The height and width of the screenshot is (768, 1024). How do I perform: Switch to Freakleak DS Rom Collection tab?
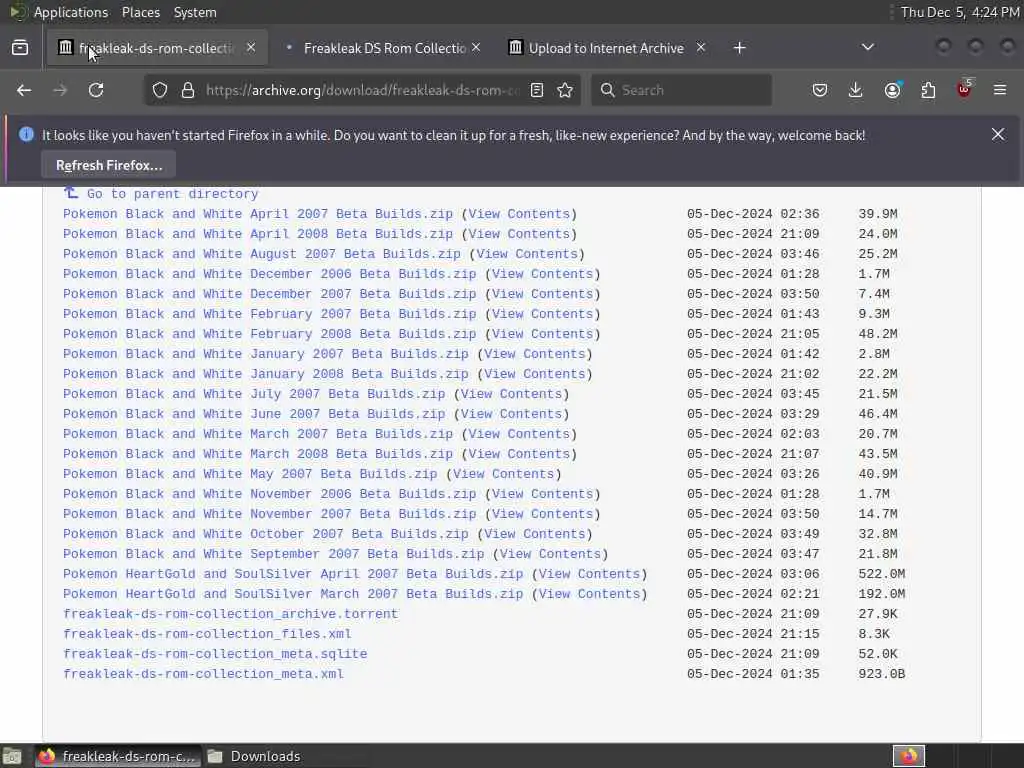coord(385,48)
